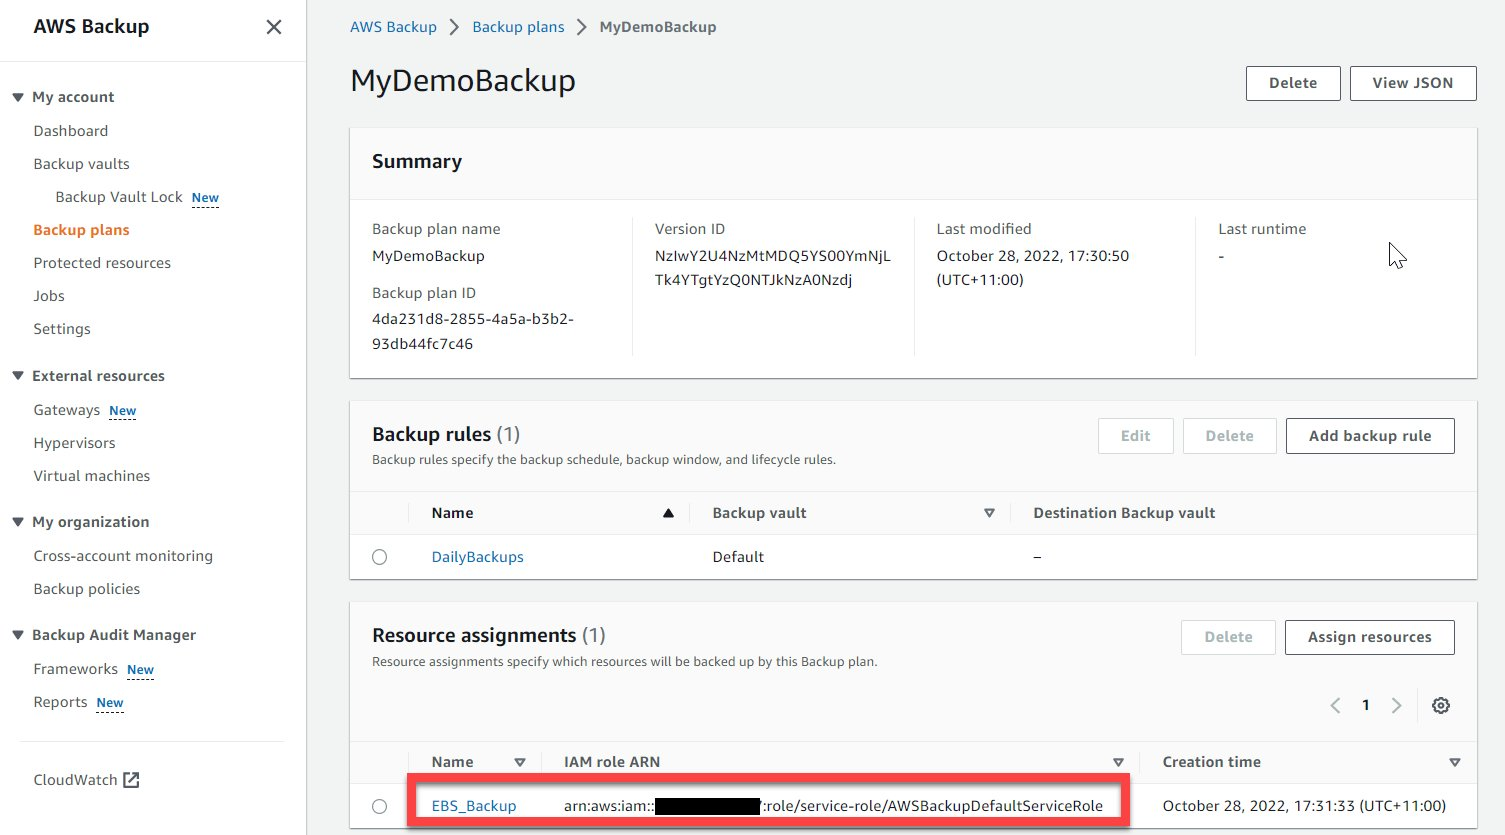Click the Delete backup plan button

1293,83
